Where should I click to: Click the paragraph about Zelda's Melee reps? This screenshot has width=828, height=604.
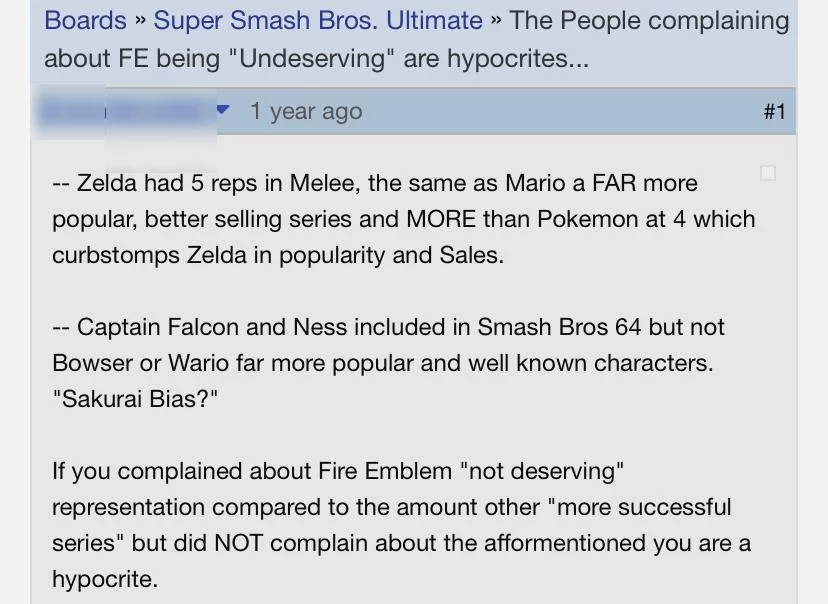point(400,219)
